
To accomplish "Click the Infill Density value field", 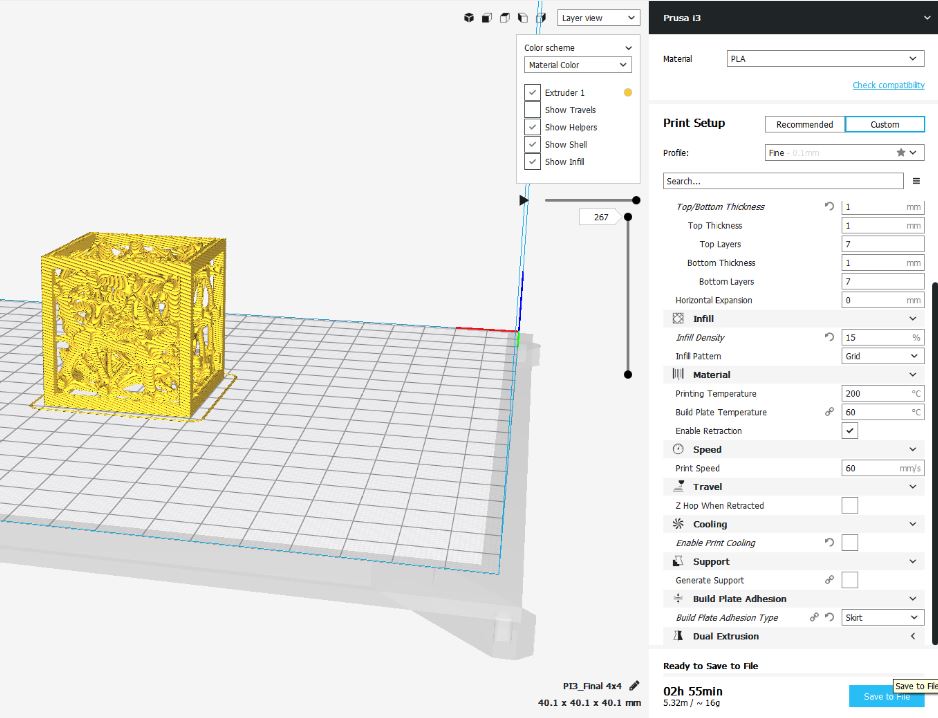I will click(882, 337).
